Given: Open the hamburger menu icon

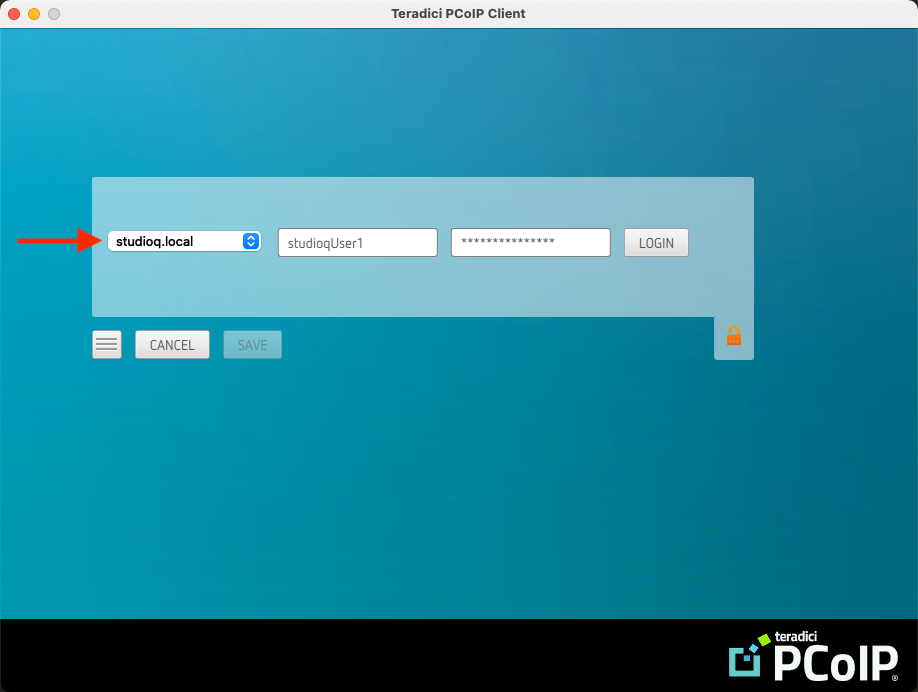Looking at the screenshot, I should (107, 345).
